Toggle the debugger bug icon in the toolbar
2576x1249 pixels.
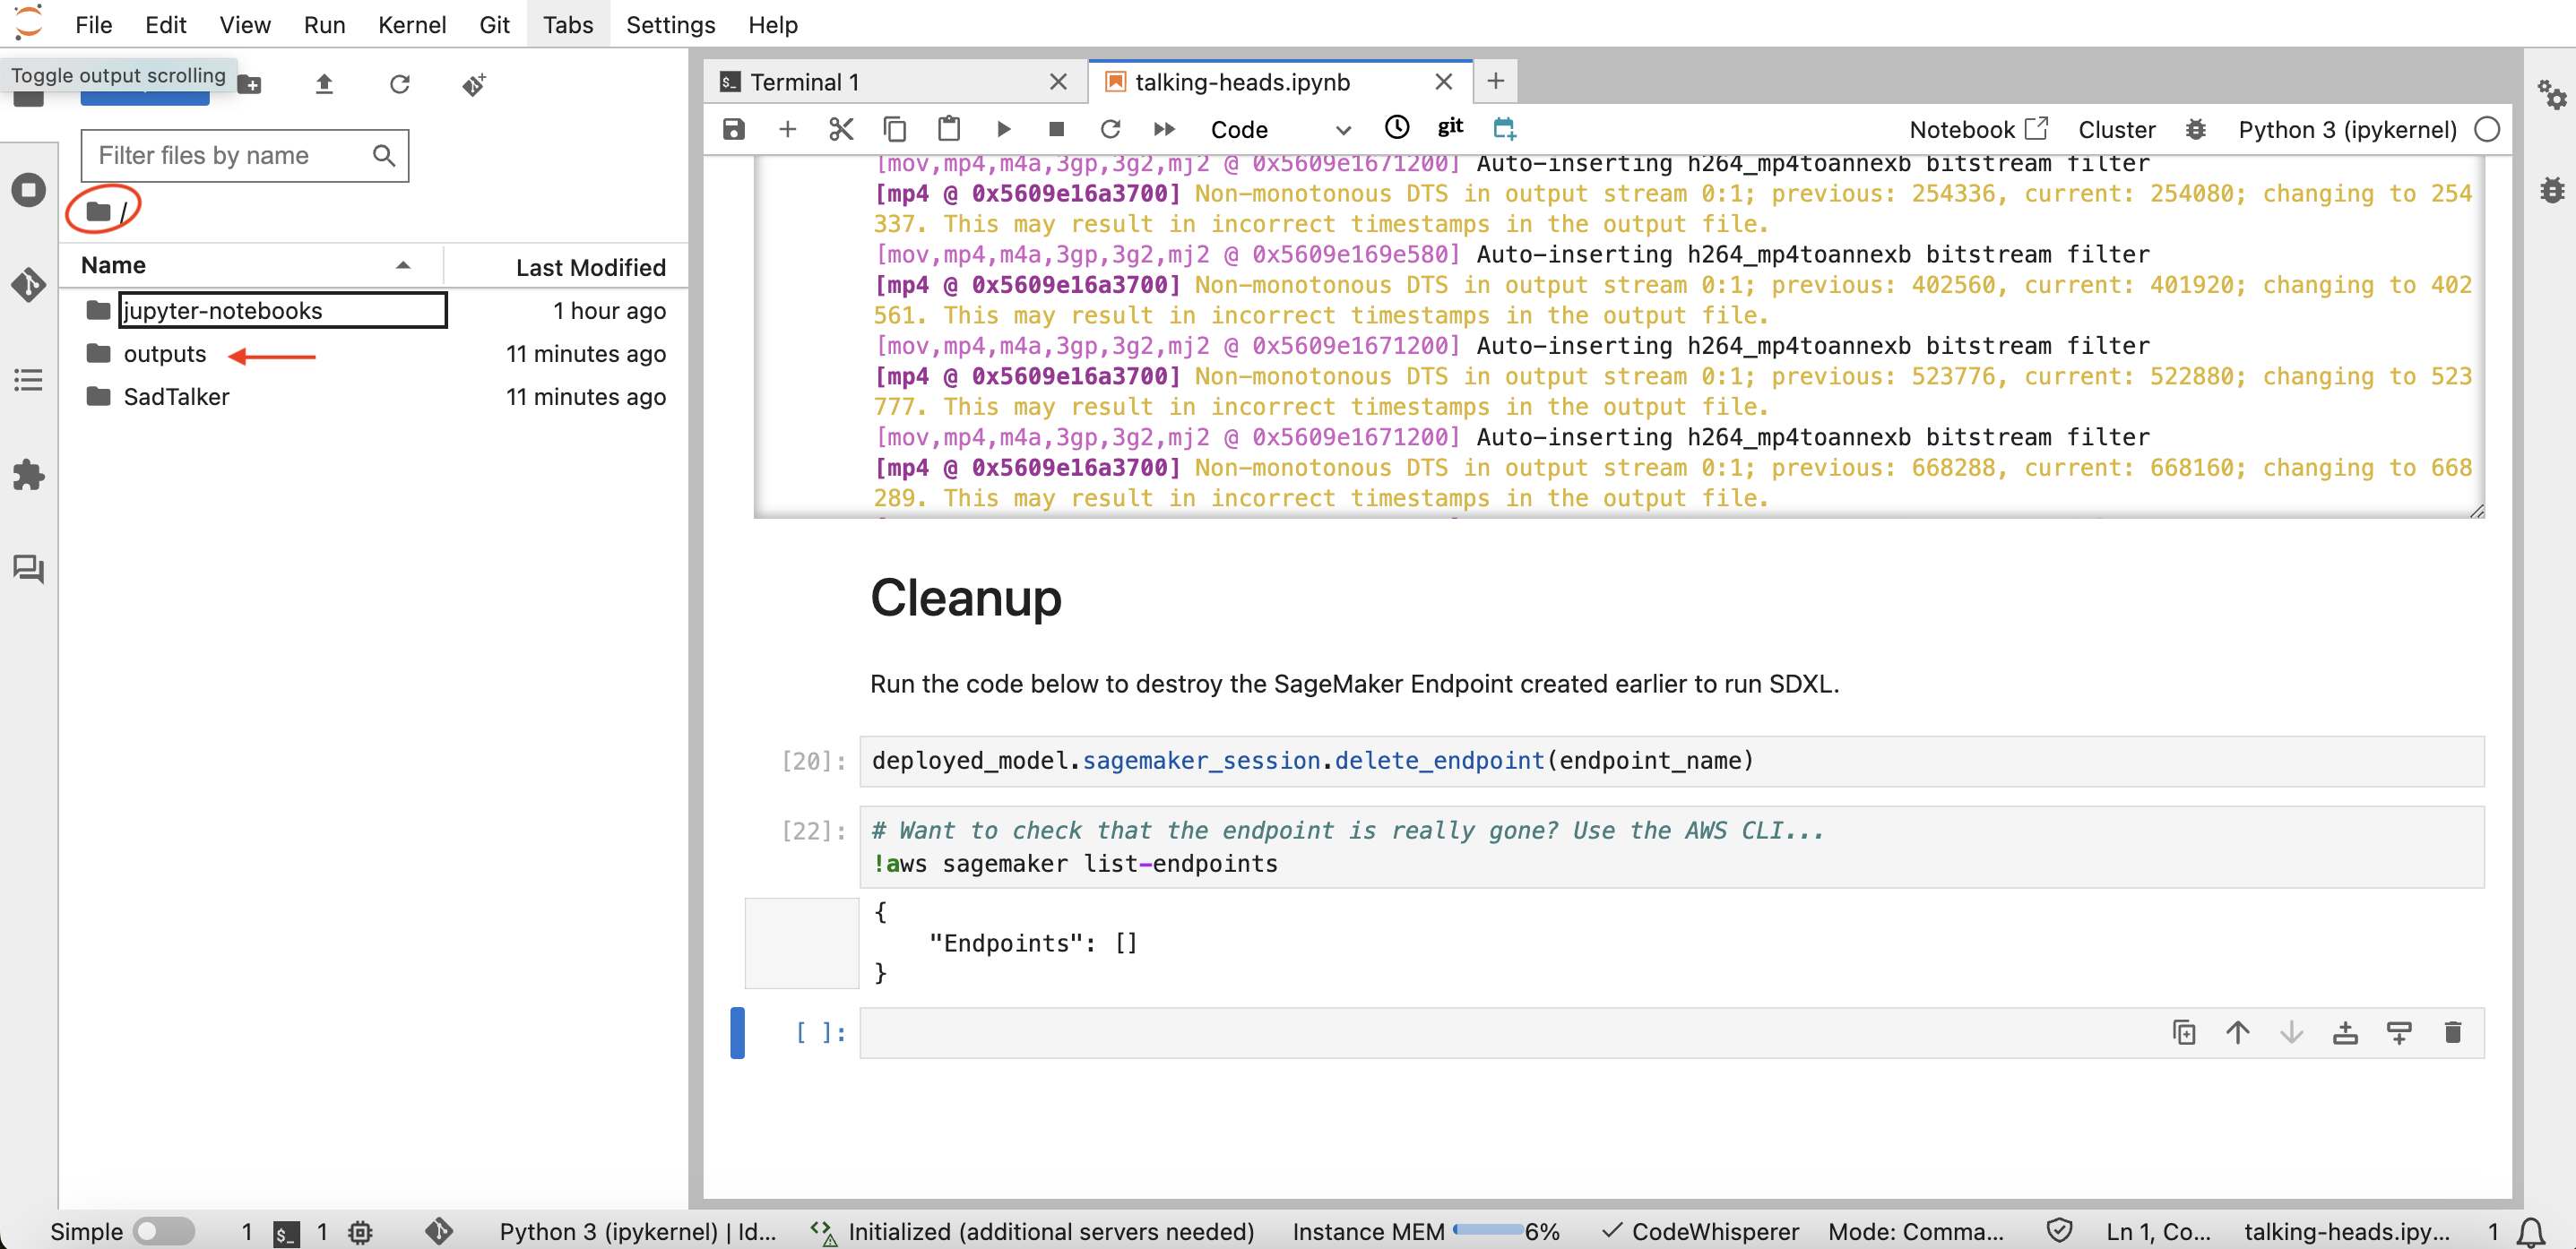pyautogui.click(x=2195, y=129)
